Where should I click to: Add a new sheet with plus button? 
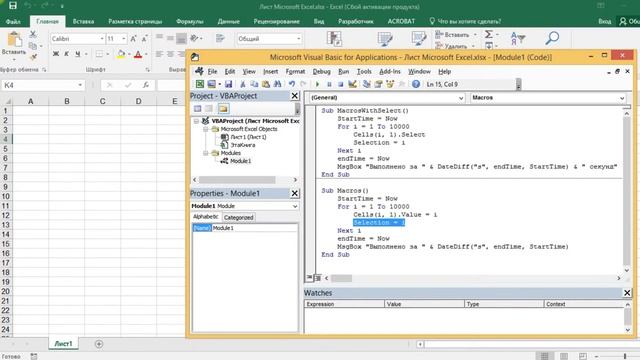99,344
